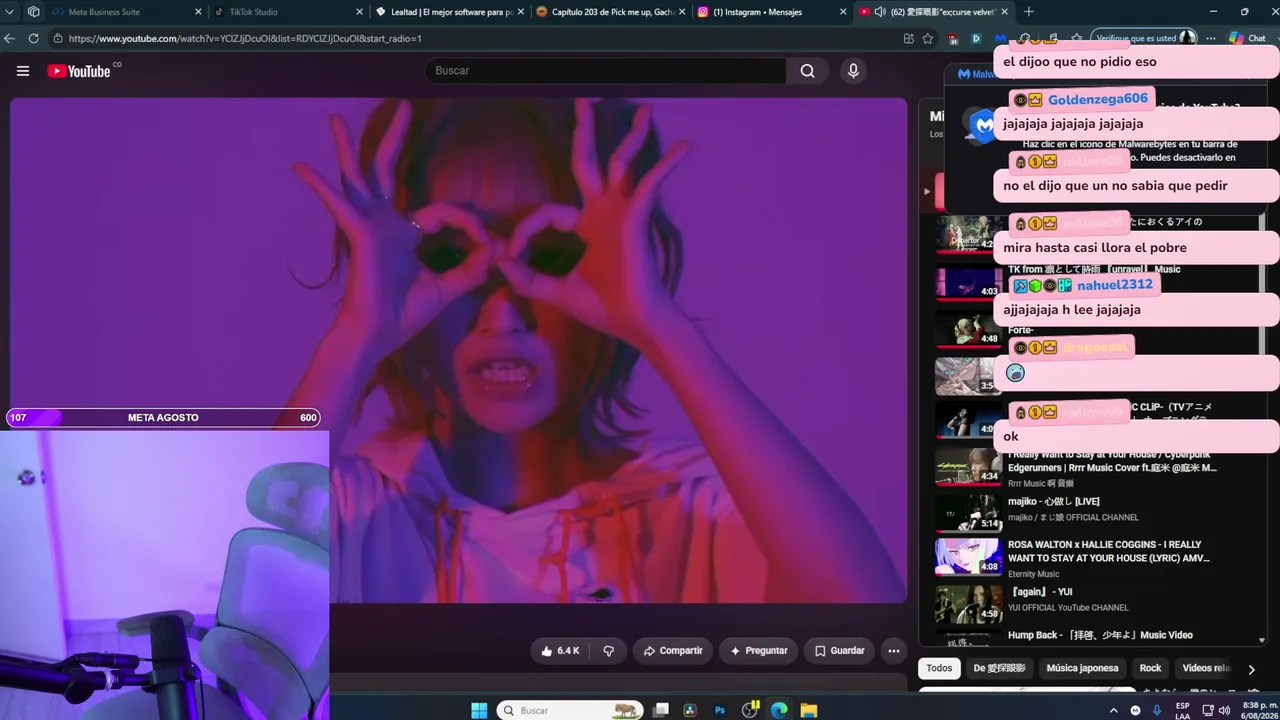Open Task View on the taskbar
Image resolution: width=1280 pixels, height=720 pixels.
pyautogui.click(x=660, y=710)
